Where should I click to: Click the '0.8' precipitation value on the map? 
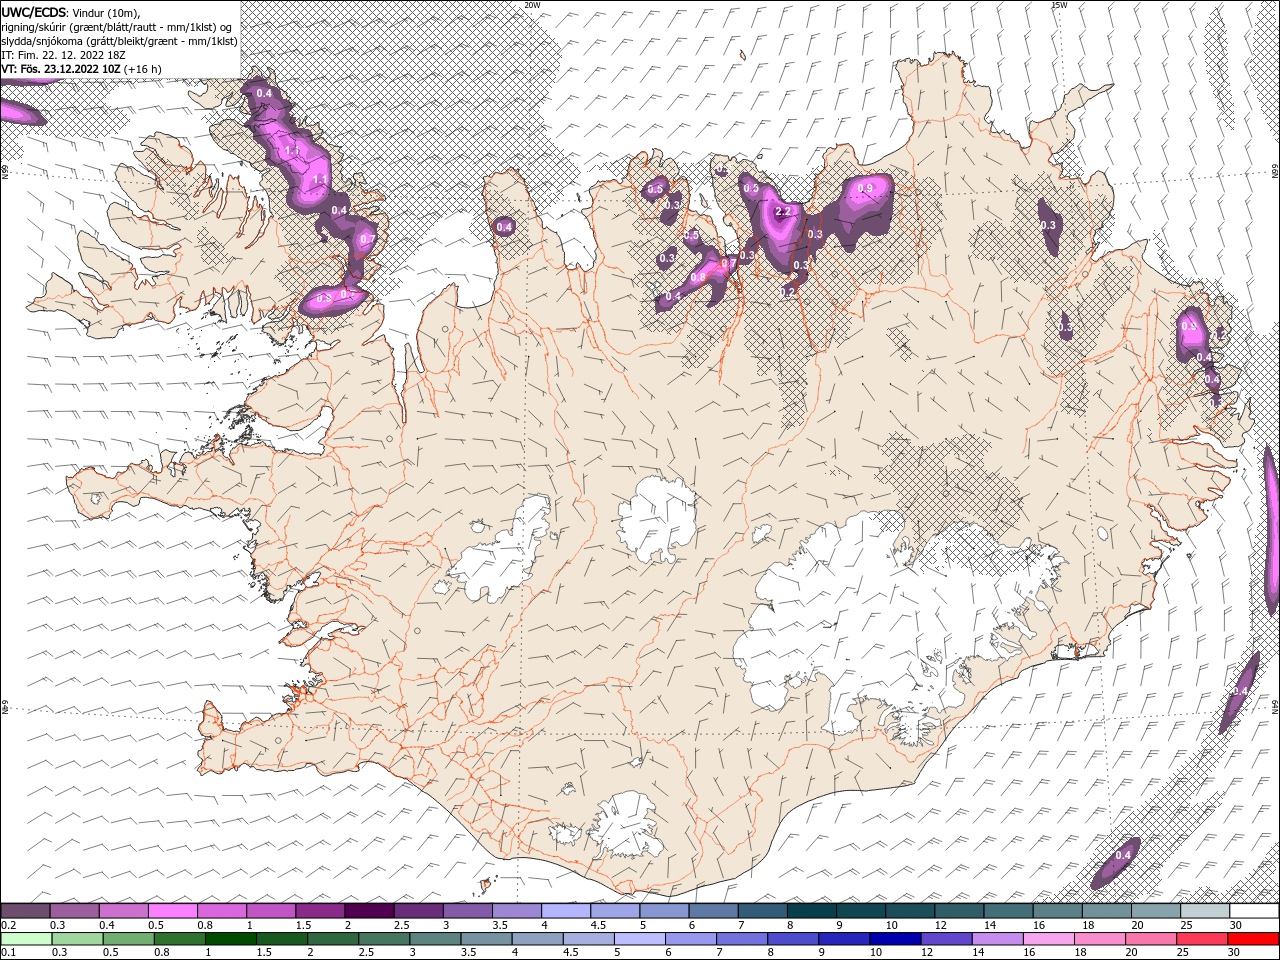tap(698, 277)
